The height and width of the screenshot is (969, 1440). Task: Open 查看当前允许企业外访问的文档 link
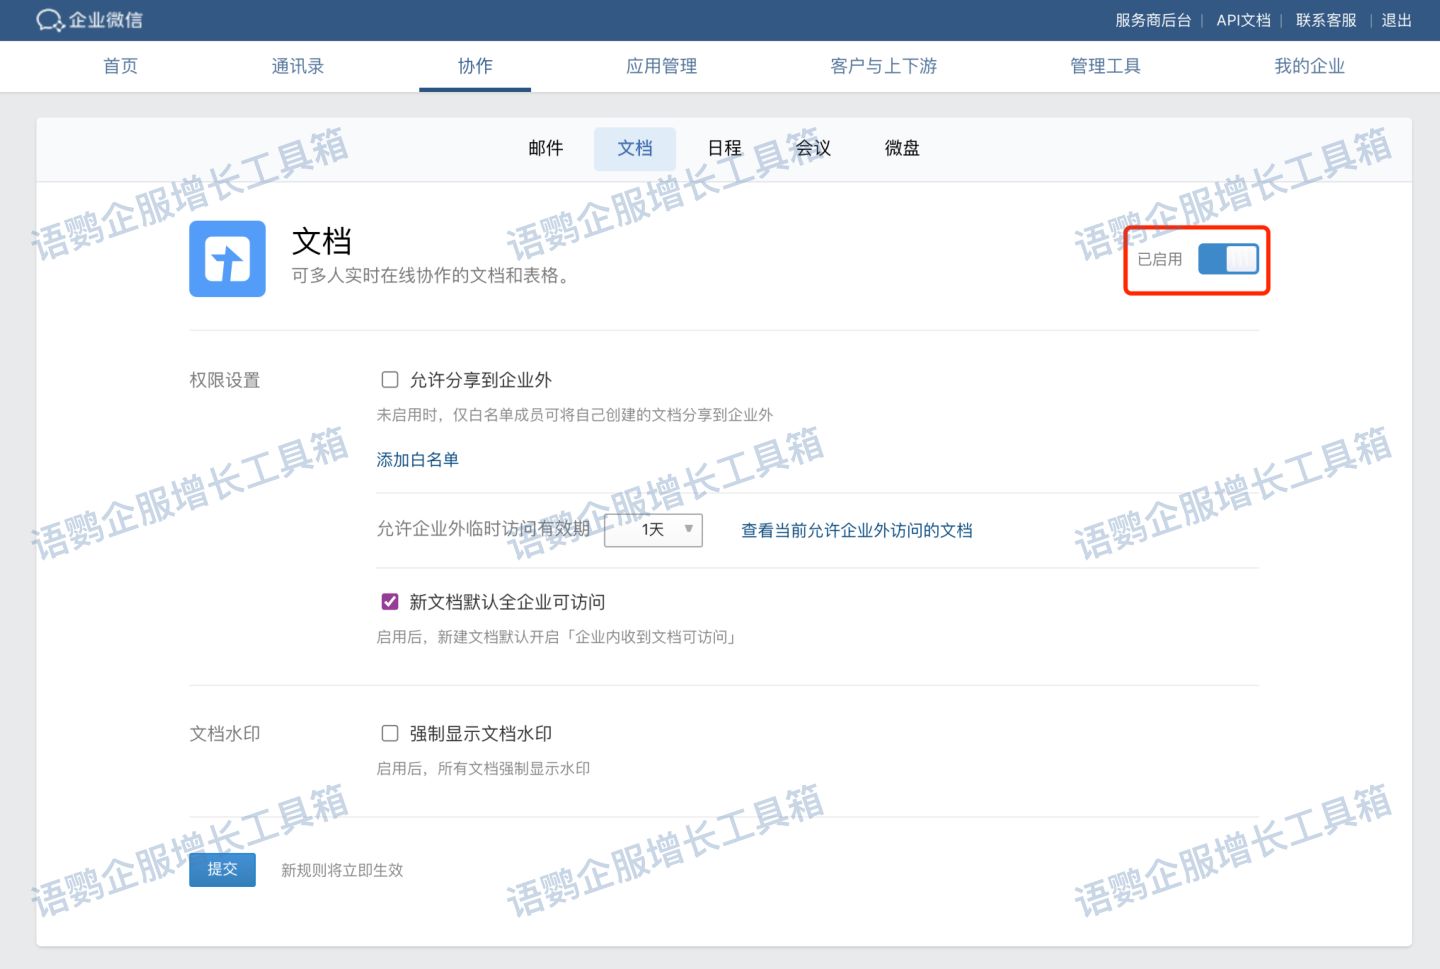click(x=856, y=531)
